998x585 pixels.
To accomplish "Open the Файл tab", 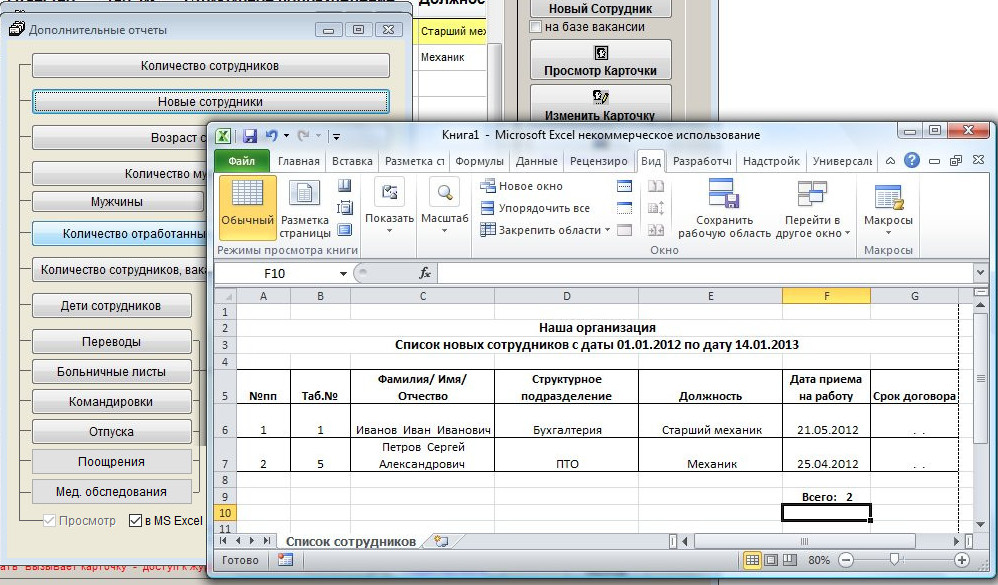I will [242, 161].
